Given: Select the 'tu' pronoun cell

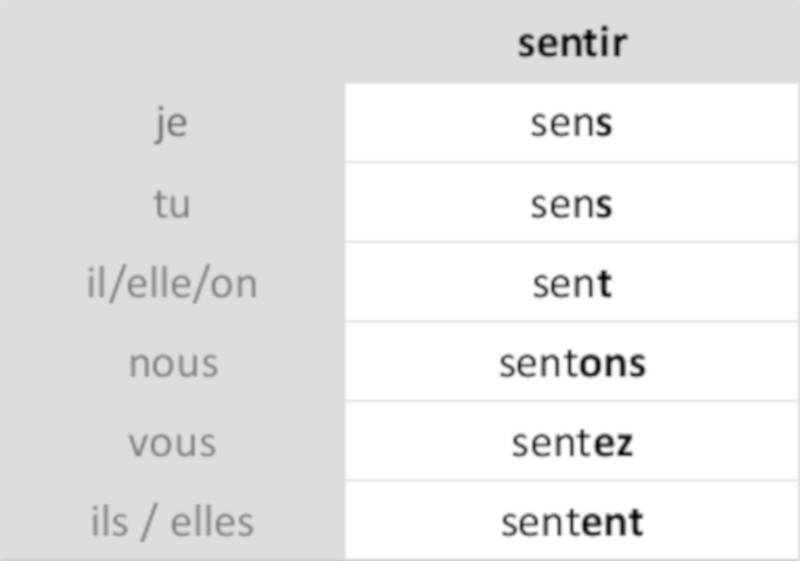Looking at the screenshot, I should pyautogui.click(x=172, y=204).
